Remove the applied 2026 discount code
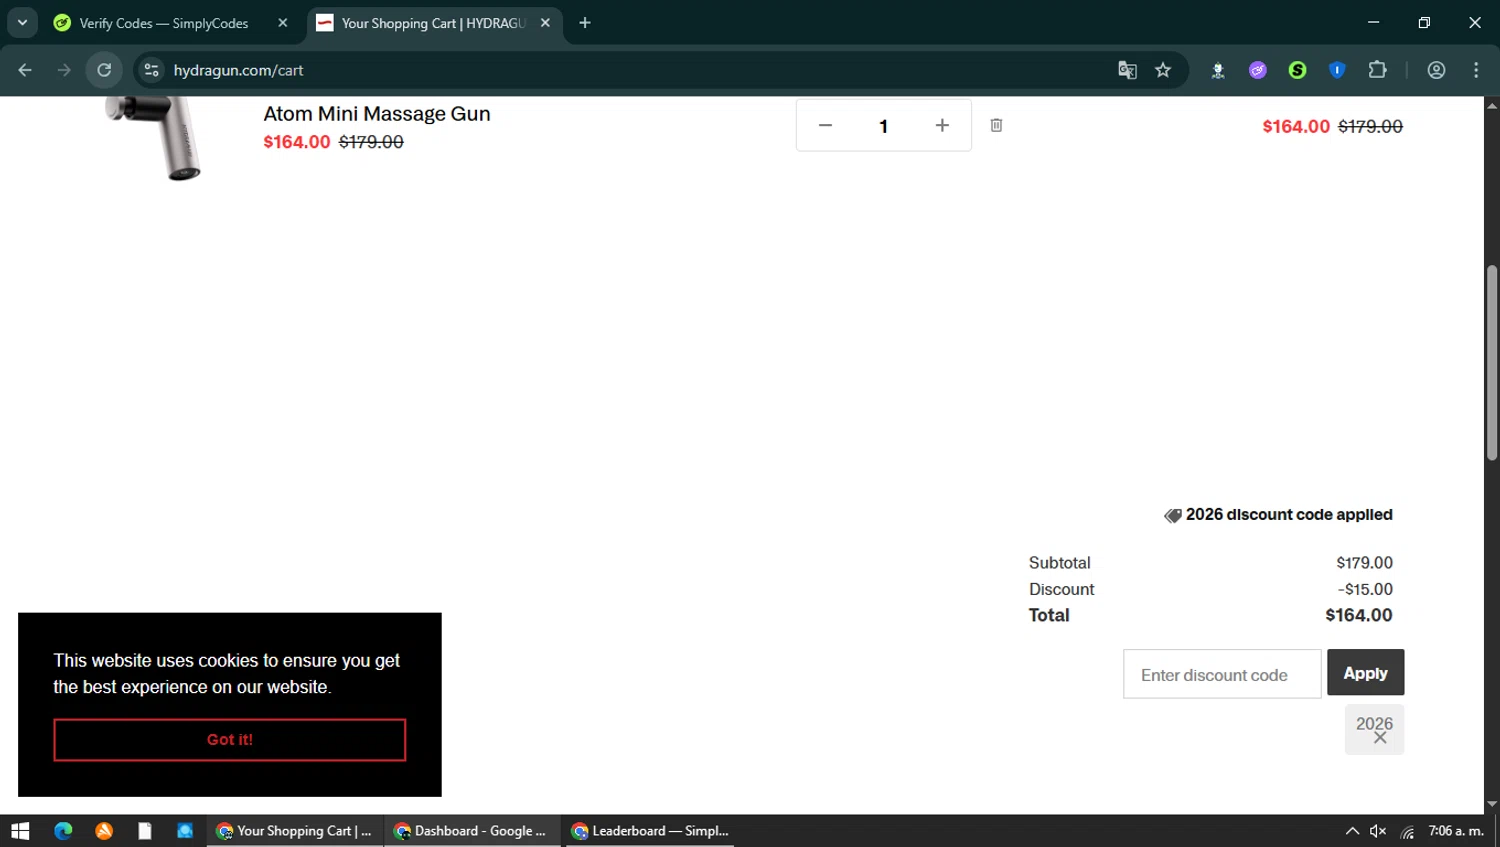1500x847 pixels. (x=1380, y=738)
